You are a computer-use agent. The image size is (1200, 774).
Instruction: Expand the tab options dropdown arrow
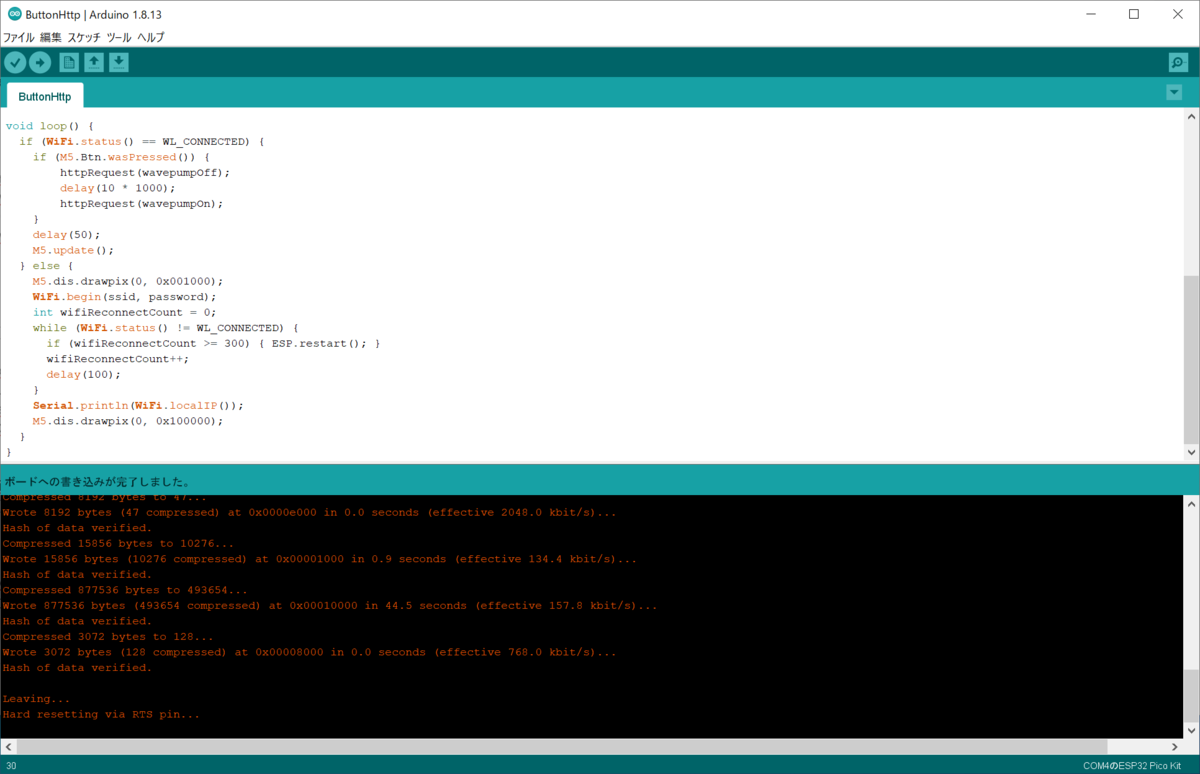[1174, 93]
